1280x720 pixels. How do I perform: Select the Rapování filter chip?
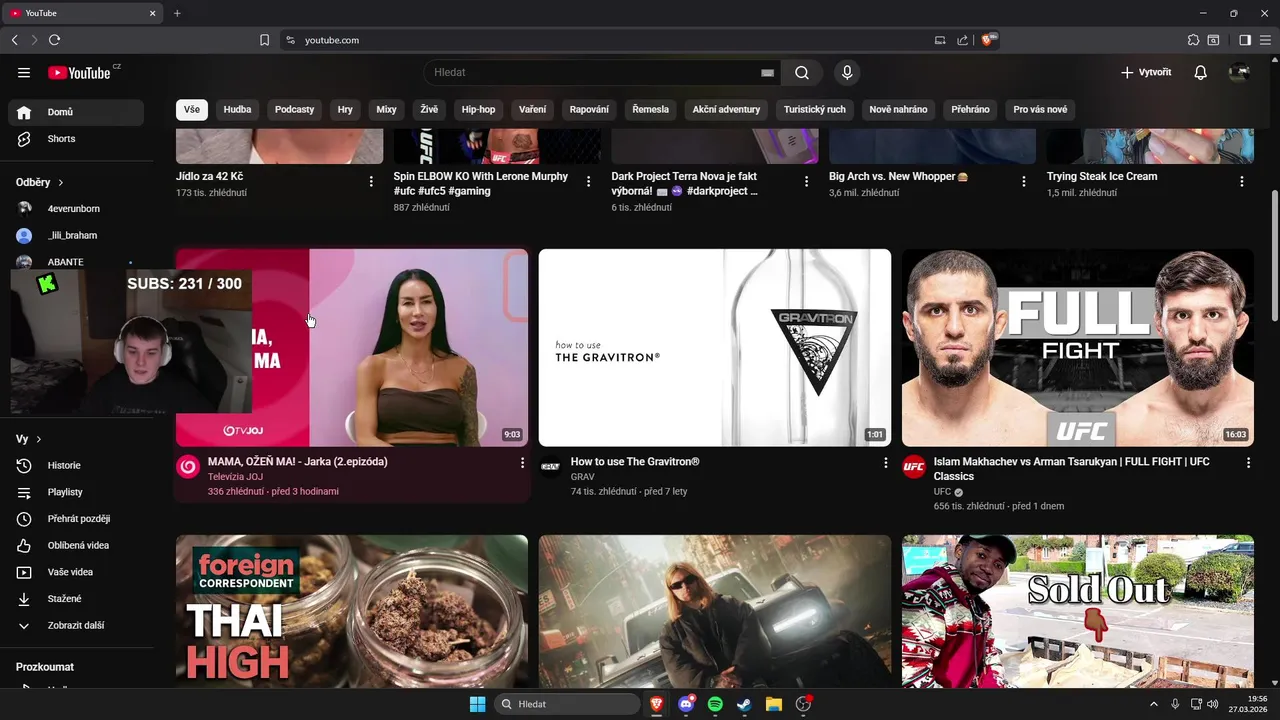tap(589, 109)
